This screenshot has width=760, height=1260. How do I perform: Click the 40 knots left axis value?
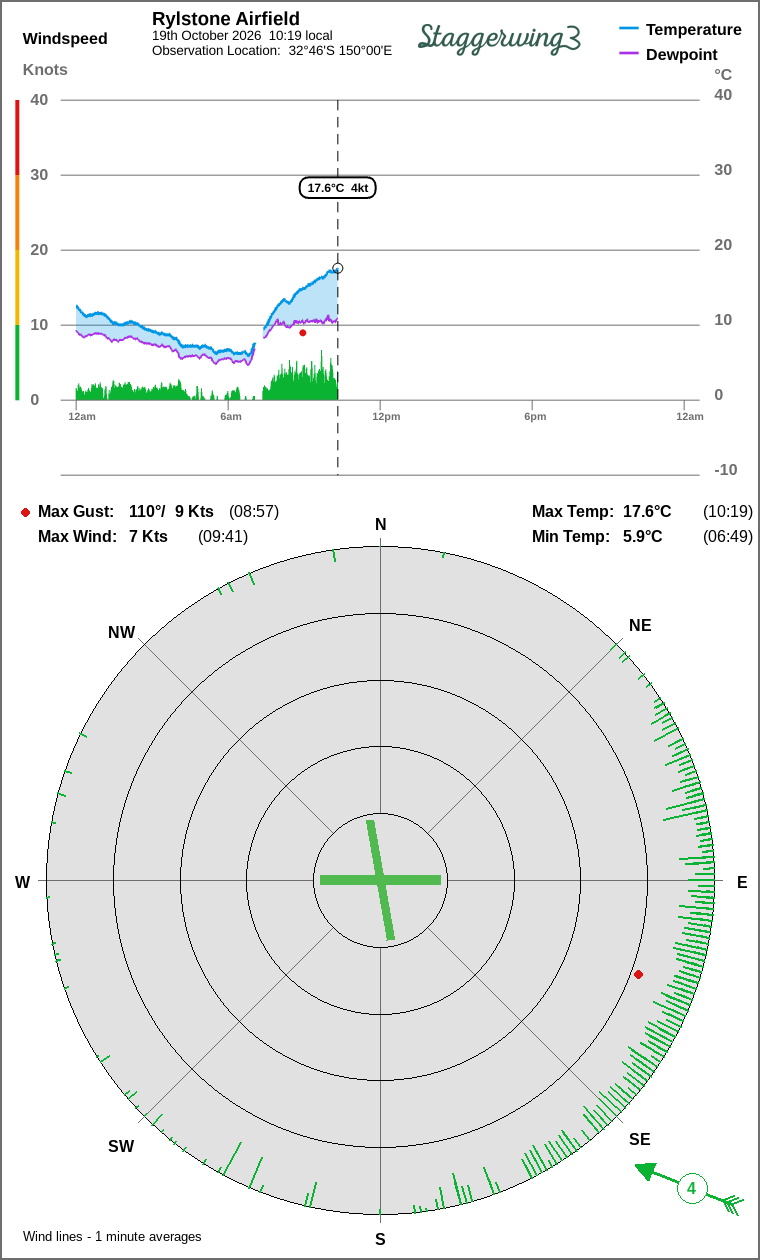coord(39,99)
